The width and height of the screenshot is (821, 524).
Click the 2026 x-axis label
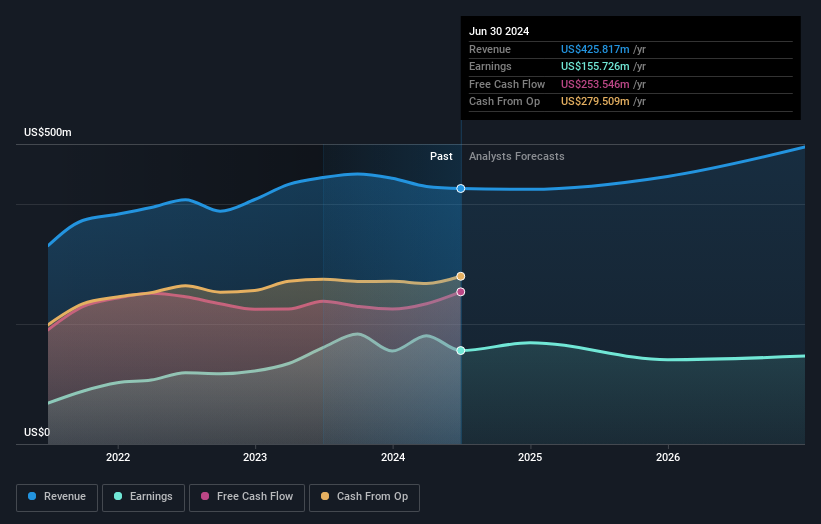[668, 458]
